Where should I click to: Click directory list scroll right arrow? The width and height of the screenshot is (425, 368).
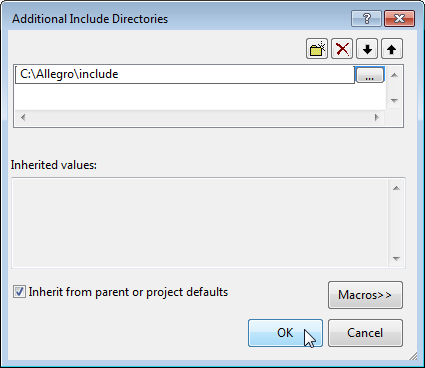377,117
